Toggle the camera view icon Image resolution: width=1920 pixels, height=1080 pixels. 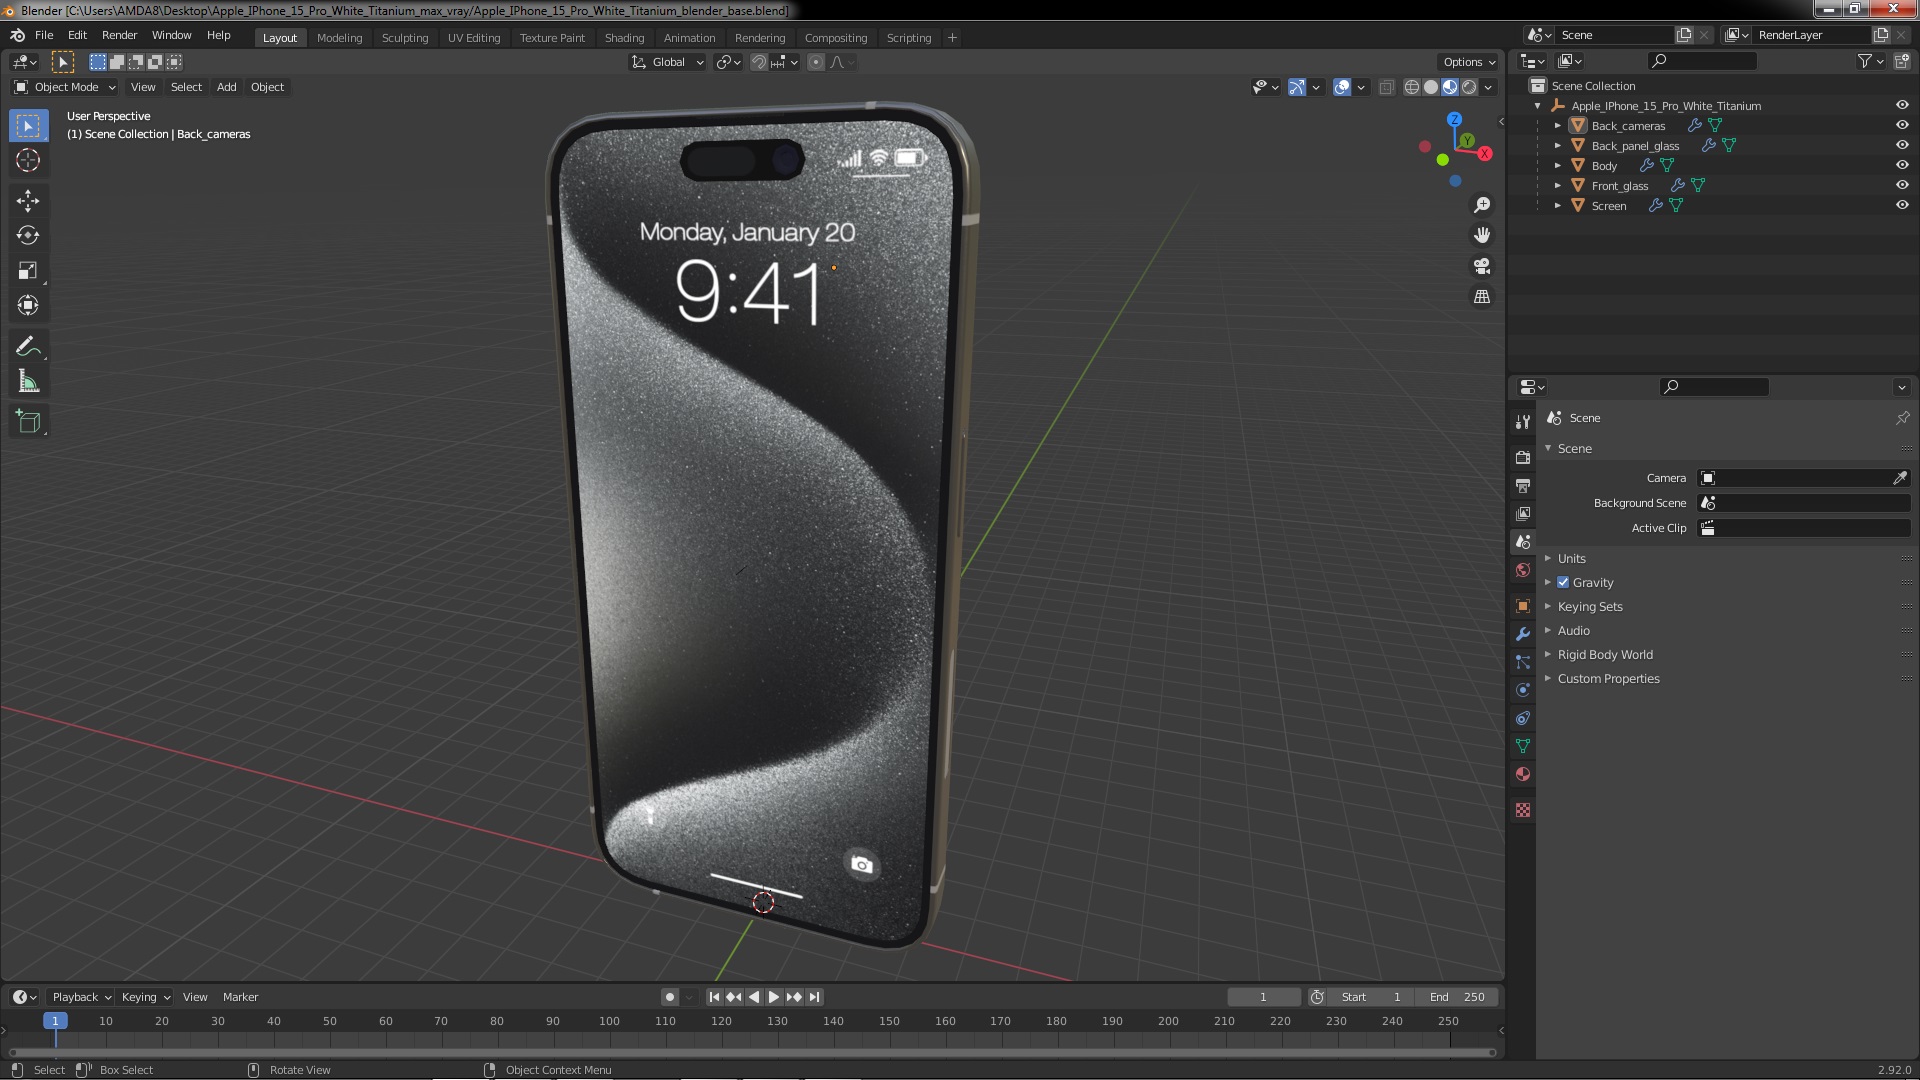(x=1482, y=266)
